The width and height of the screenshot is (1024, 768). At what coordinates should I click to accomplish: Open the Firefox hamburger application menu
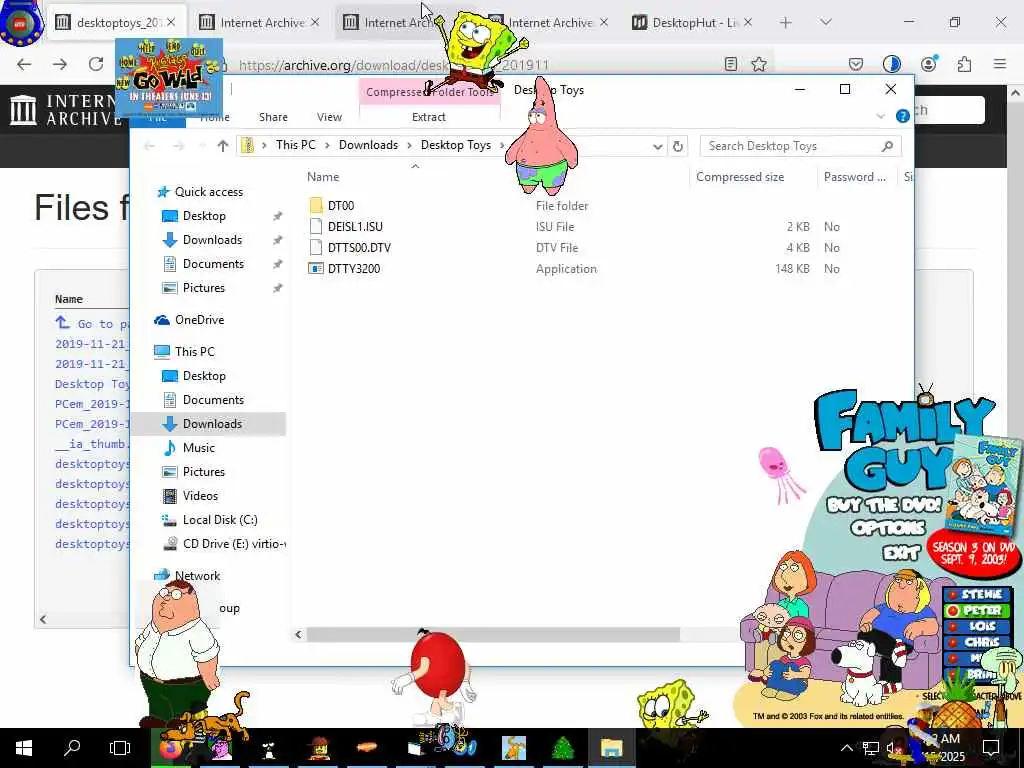1000,64
